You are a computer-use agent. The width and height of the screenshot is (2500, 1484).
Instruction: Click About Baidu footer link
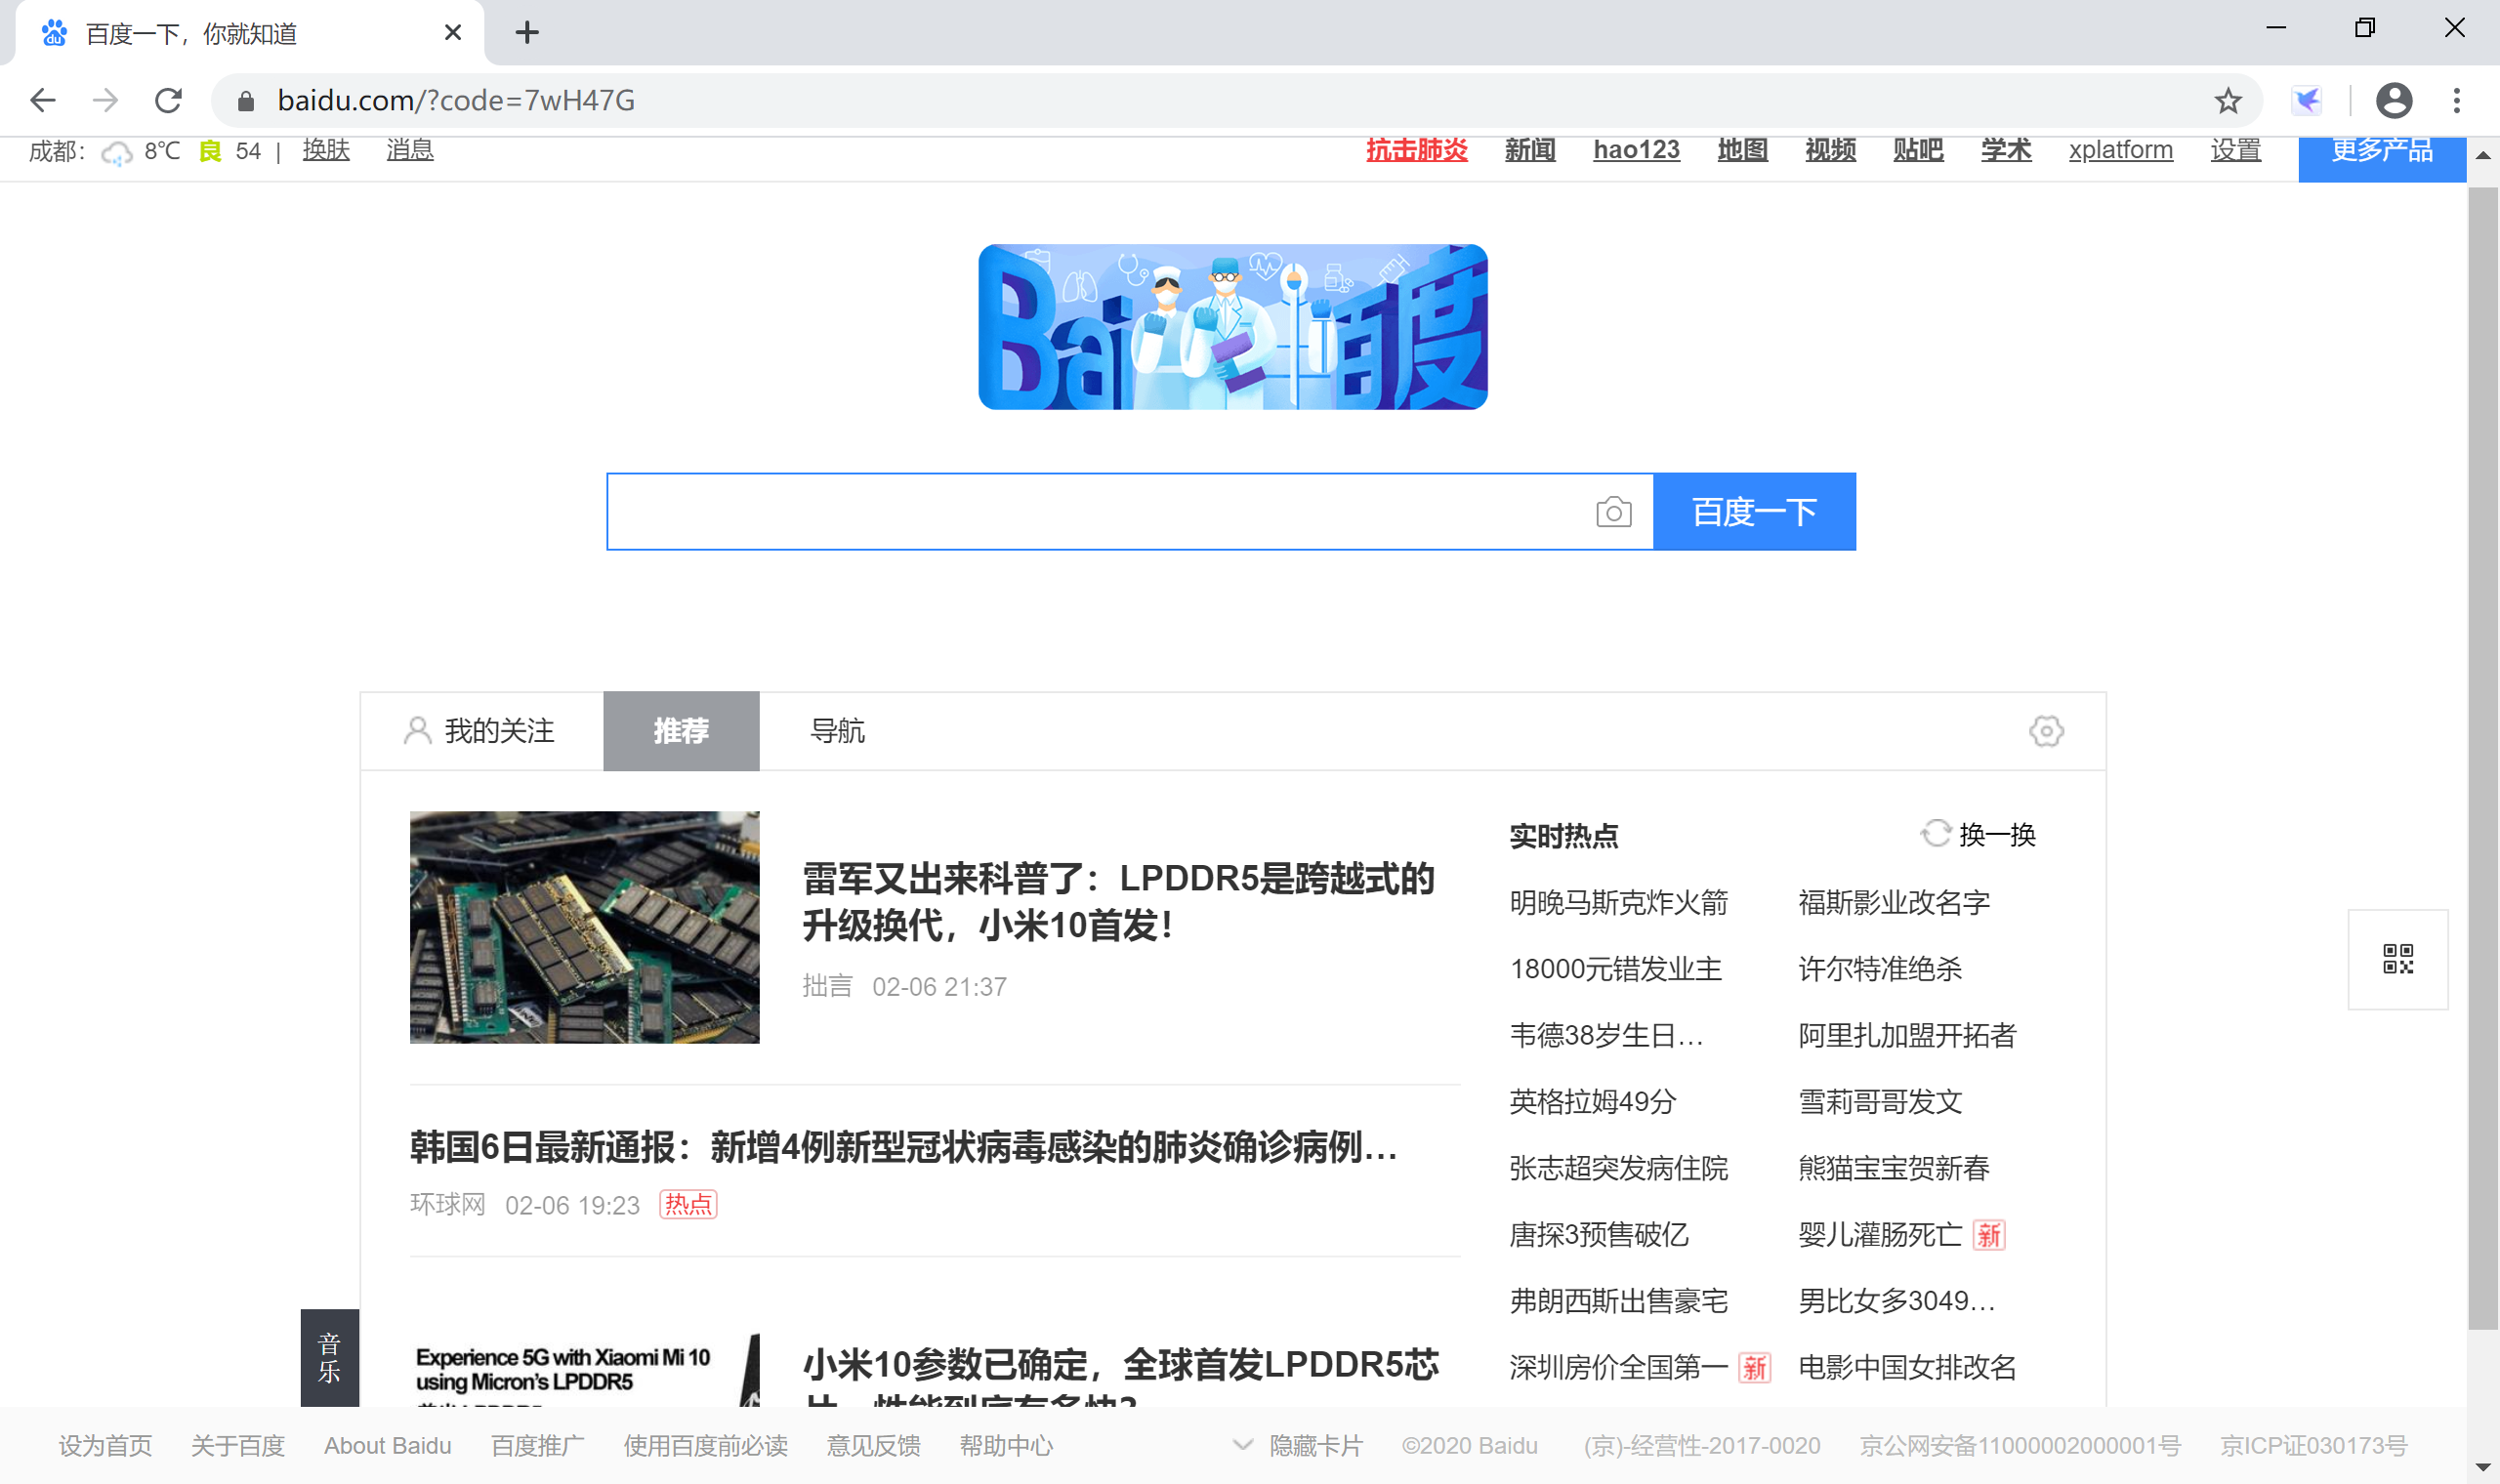click(x=387, y=1445)
